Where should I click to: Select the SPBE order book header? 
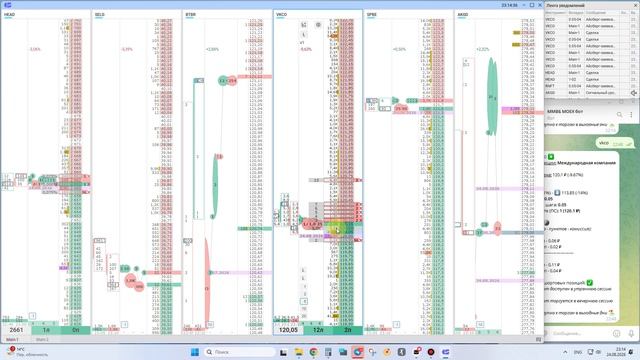pyautogui.click(x=371, y=15)
